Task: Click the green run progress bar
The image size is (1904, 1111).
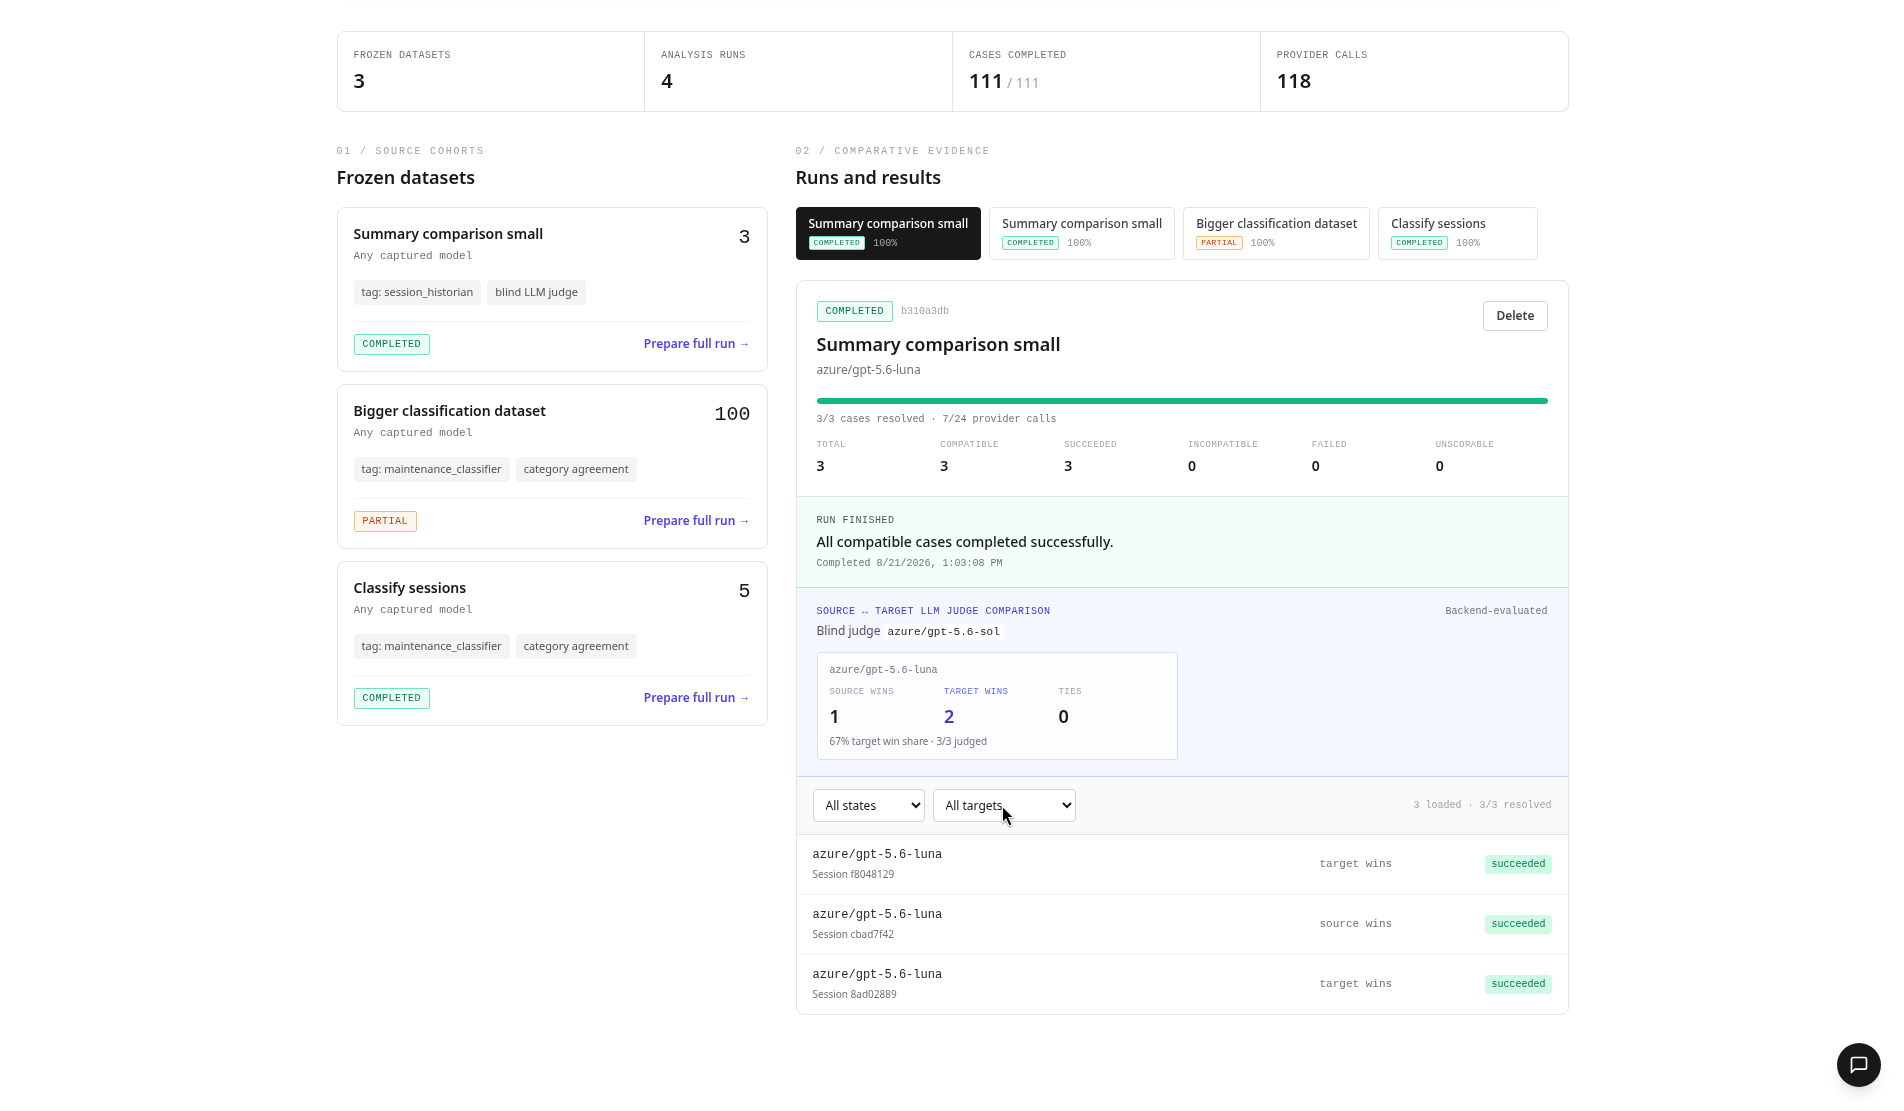Action: point(1182,401)
